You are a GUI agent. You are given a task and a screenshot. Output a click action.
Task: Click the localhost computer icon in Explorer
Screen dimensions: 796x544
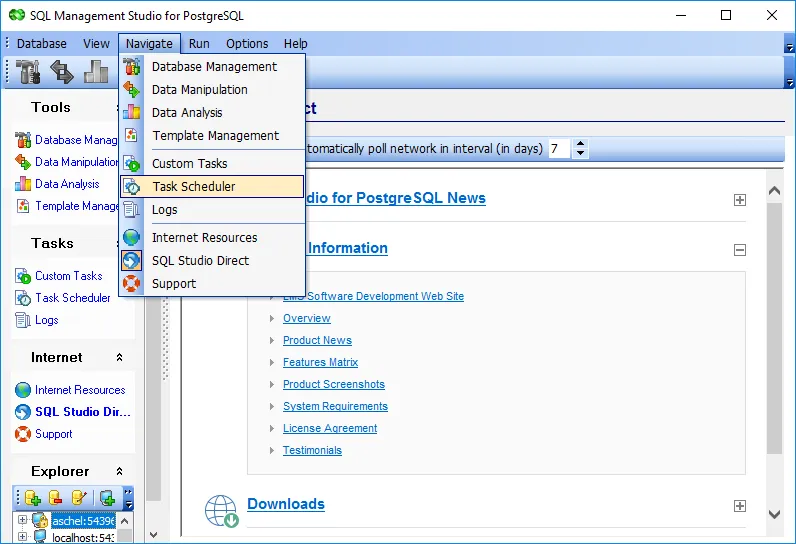point(40,536)
